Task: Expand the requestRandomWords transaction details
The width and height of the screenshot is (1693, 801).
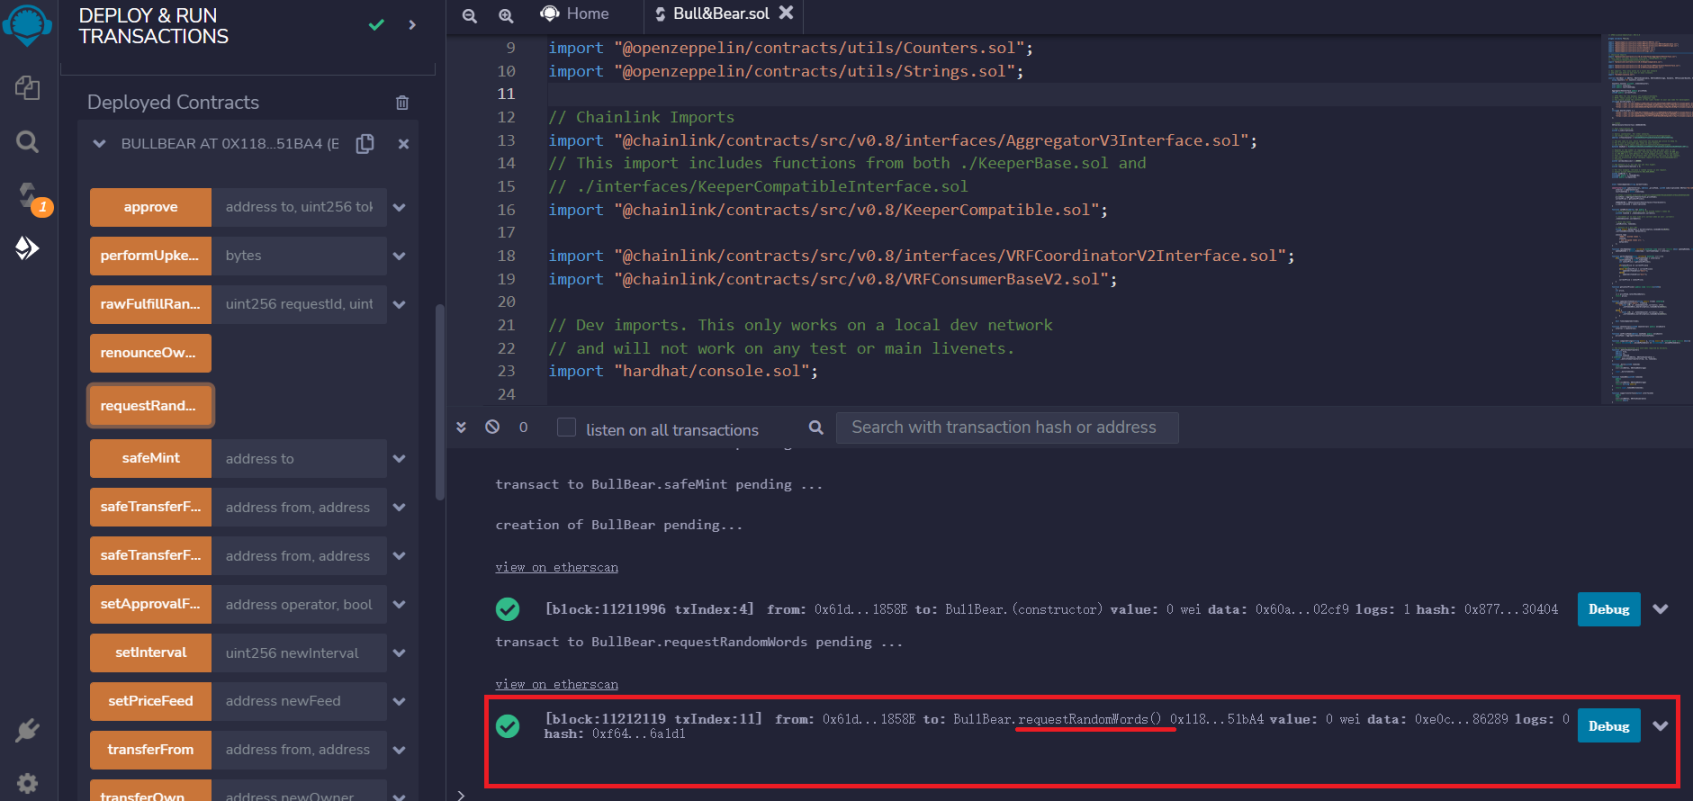Action: [x=1660, y=726]
